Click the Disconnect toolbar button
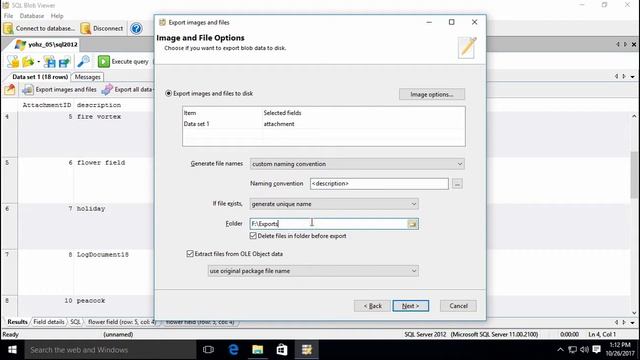Image resolution: width=640 pixels, height=360 pixels. pyautogui.click(x=102, y=29)
